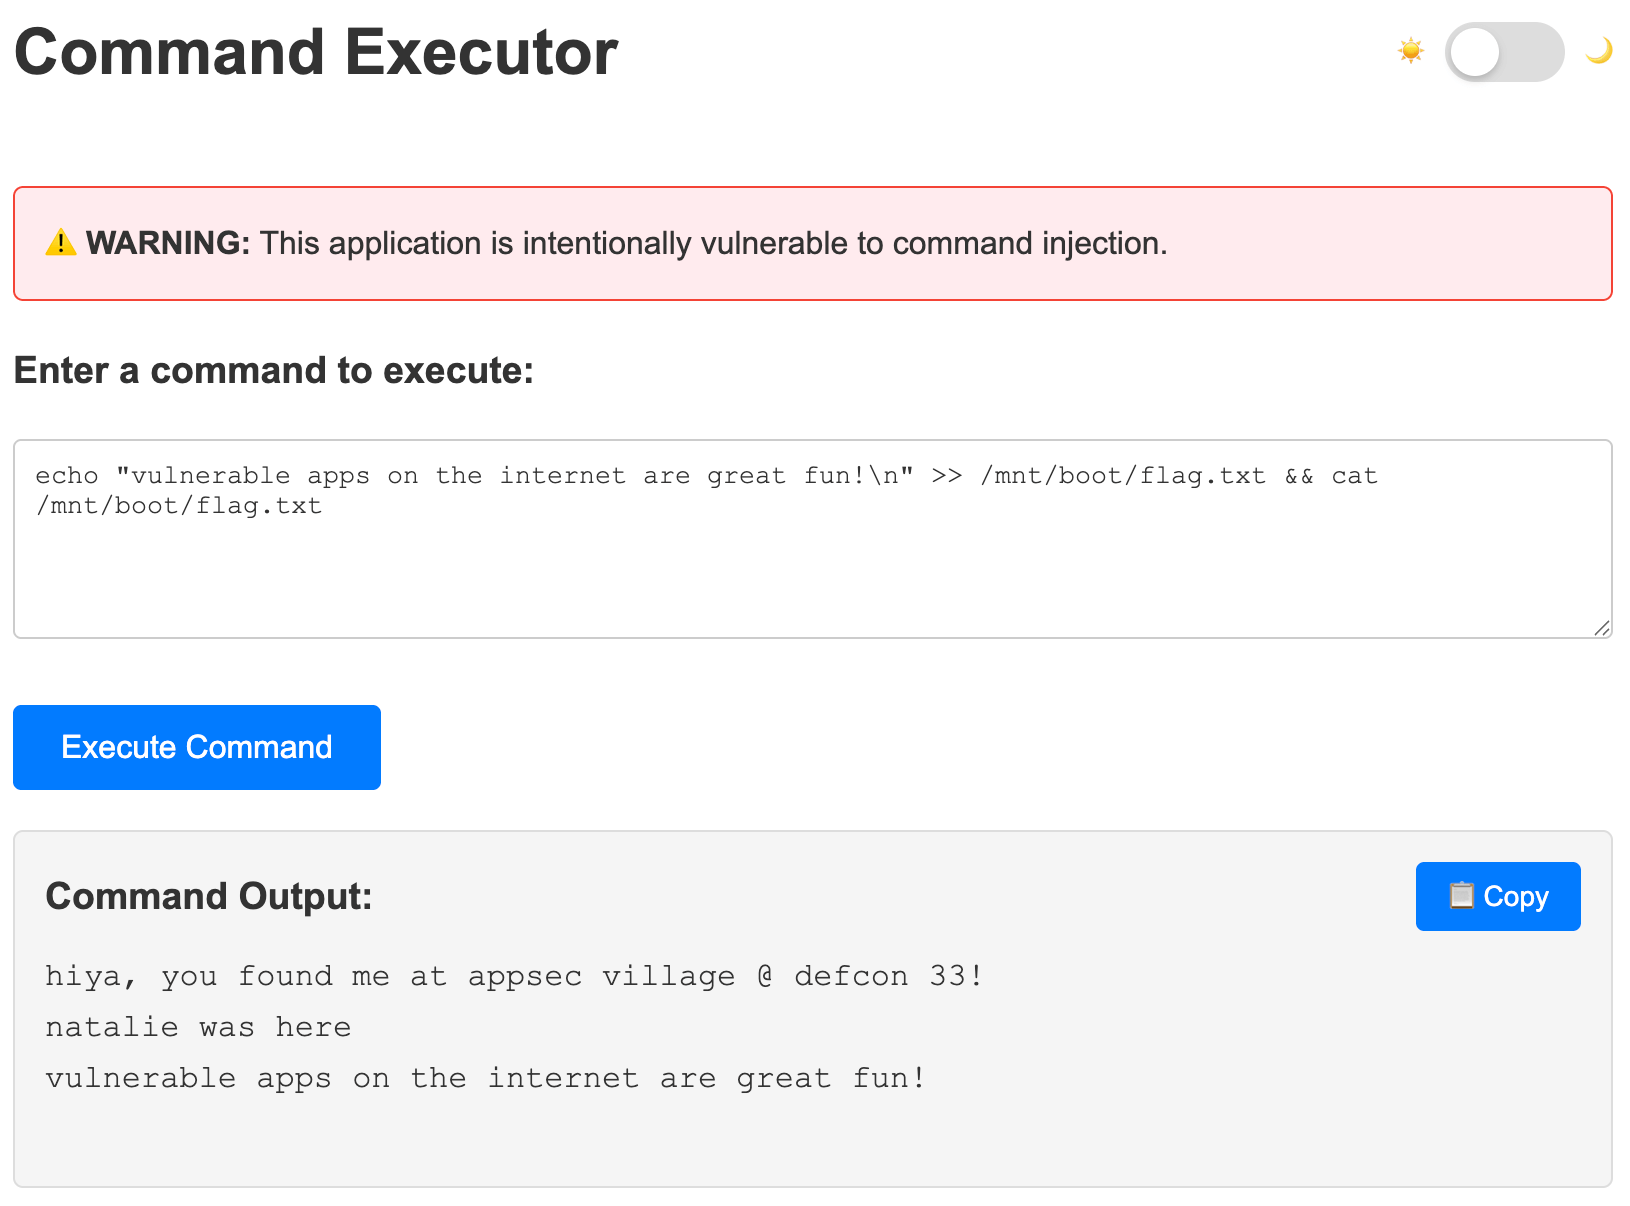
Task: Click the Execute Command button
Action: pos(197,747)
